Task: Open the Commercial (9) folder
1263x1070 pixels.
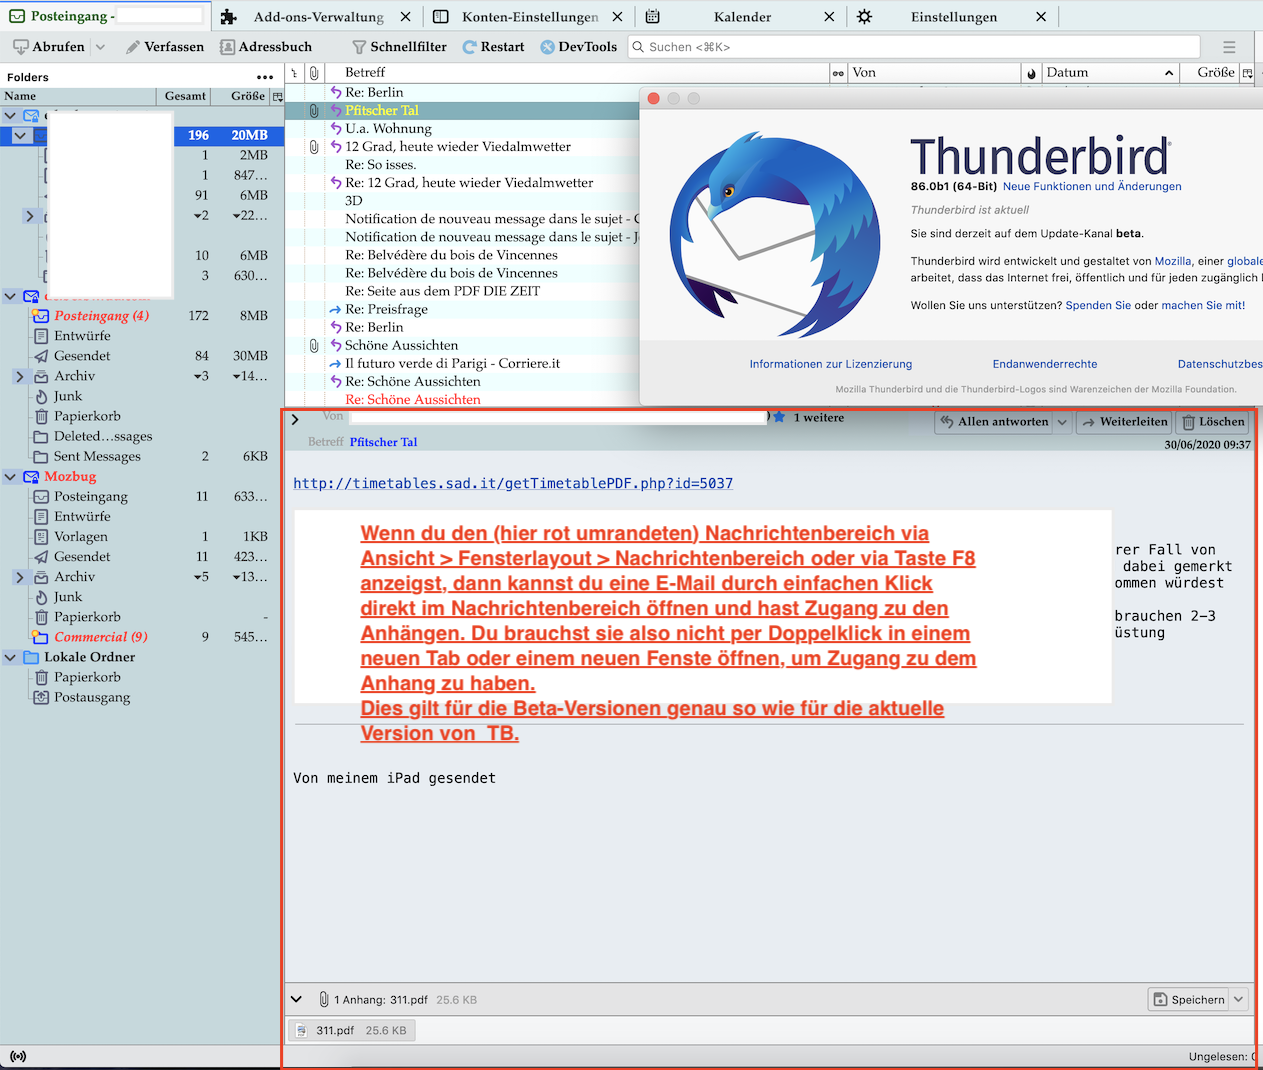Action: click(x=100, y=637)
